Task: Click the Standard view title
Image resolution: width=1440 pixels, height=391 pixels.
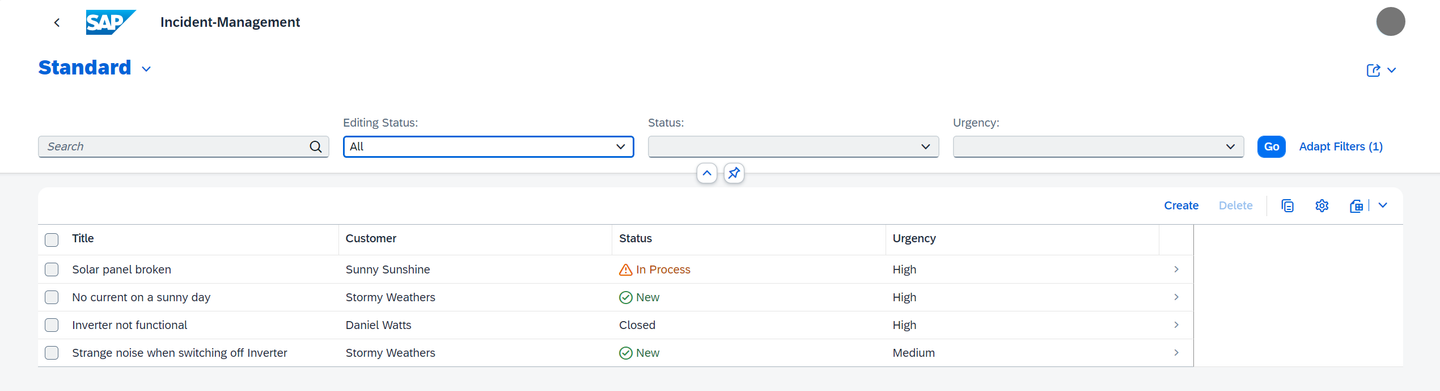Action: pyautogui.click(x=85, y=68)
